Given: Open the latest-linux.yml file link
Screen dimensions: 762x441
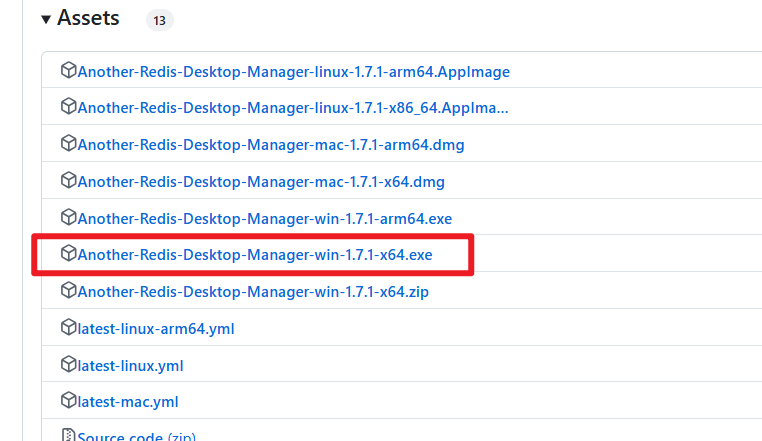Looking at the screenshot, I should pyautogui.click(x=130, y=365).
